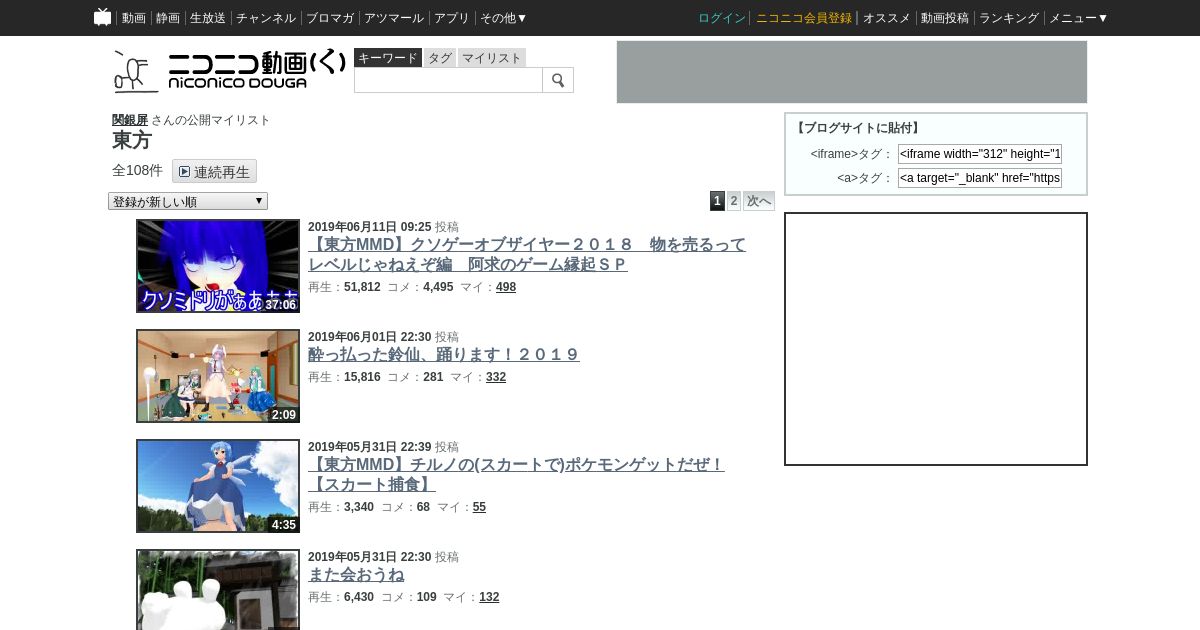Image resolution: width=1200 pixels, height=630 pixels.
Task: Open ブロマガ in the top navigation
Action: (x=330, y=18)
